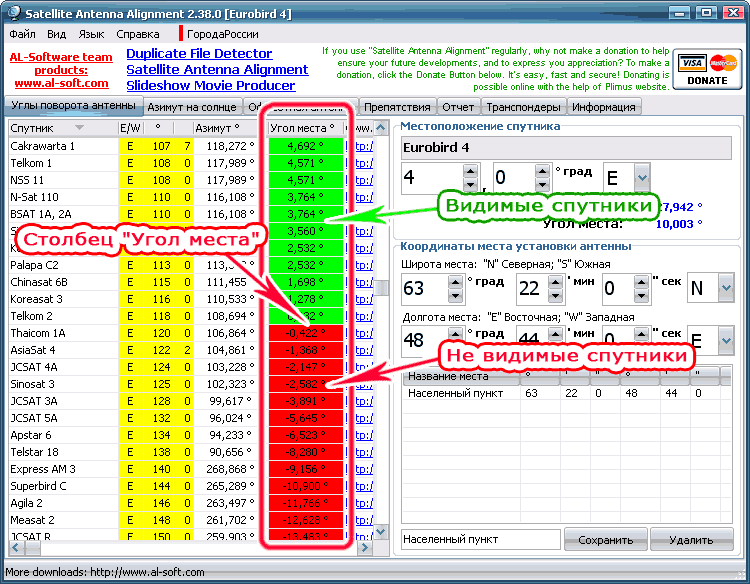The width and height of the screenshot is (750, 584).
Task: Open the Slideshow Movie Producer link
Action: (x=210, y=86)
